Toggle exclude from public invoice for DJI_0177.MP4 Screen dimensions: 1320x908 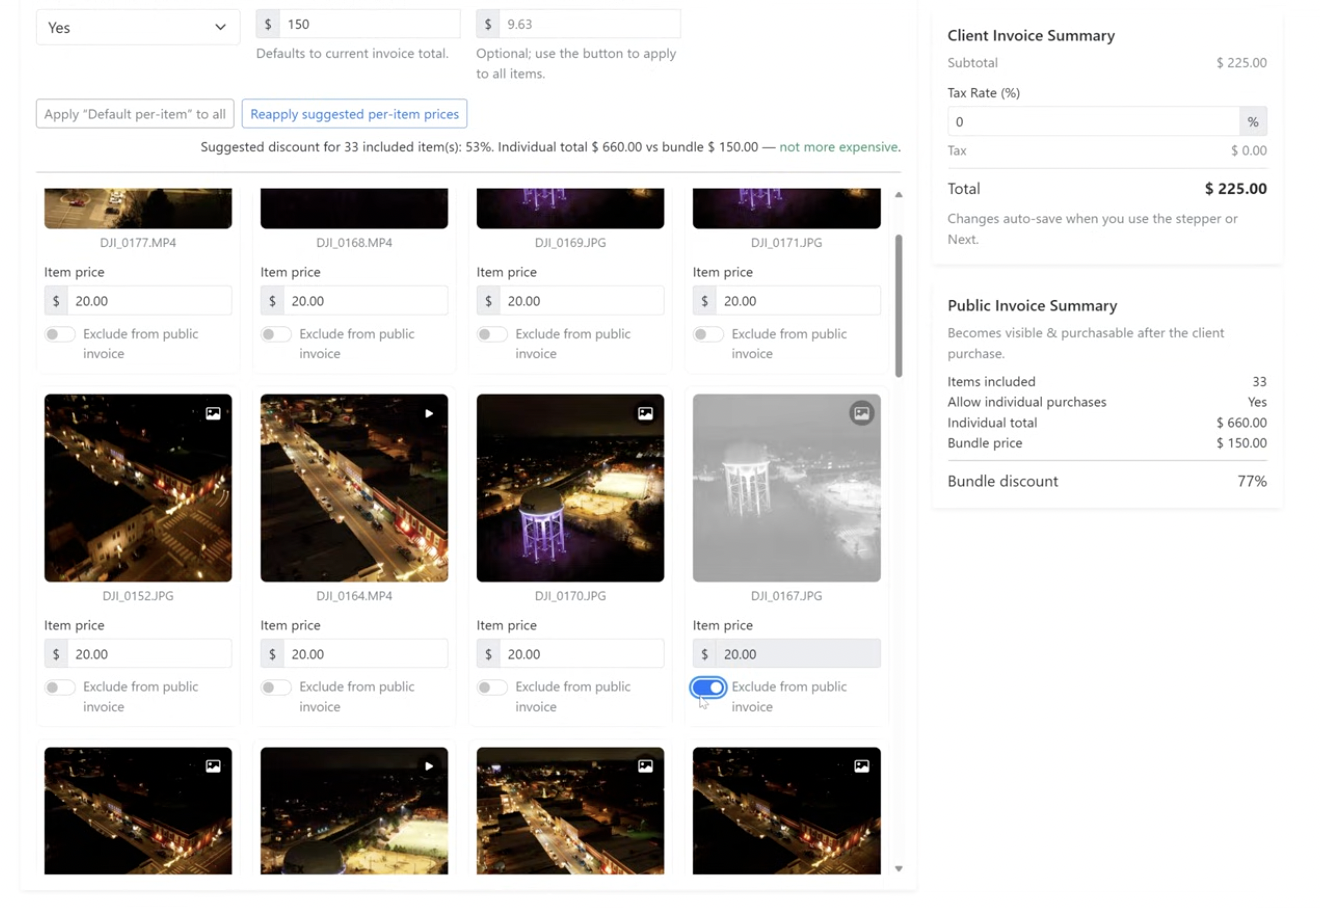pyautogui.click(x=60, y=334)
